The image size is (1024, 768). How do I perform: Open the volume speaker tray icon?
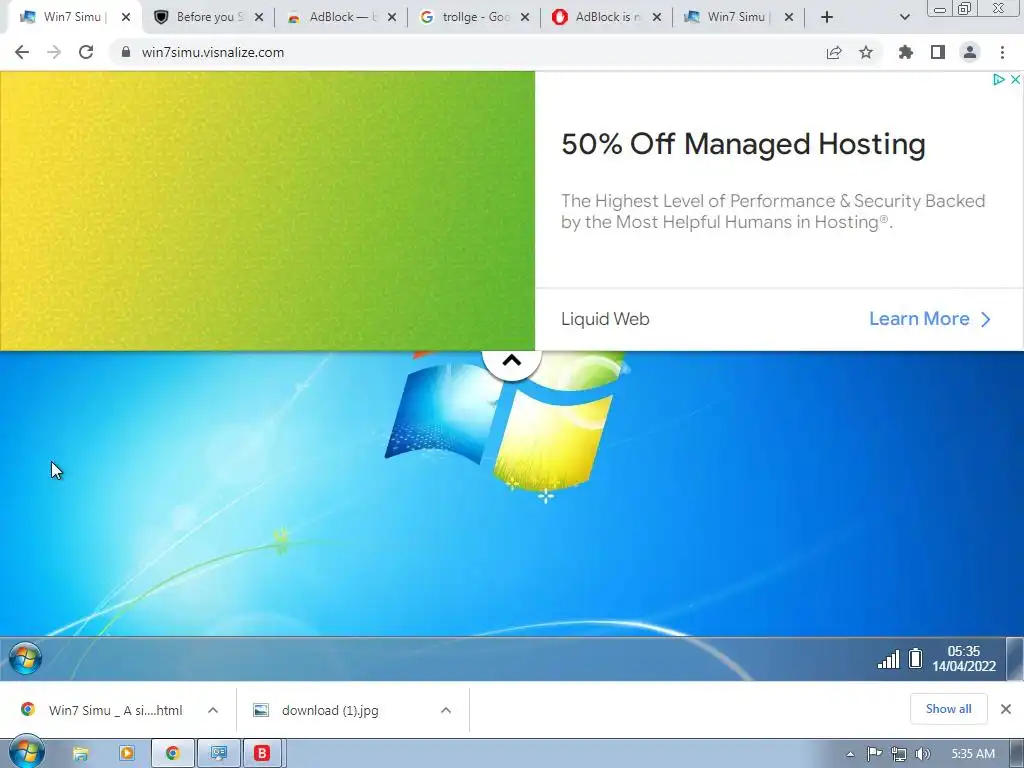coord(922,754)
